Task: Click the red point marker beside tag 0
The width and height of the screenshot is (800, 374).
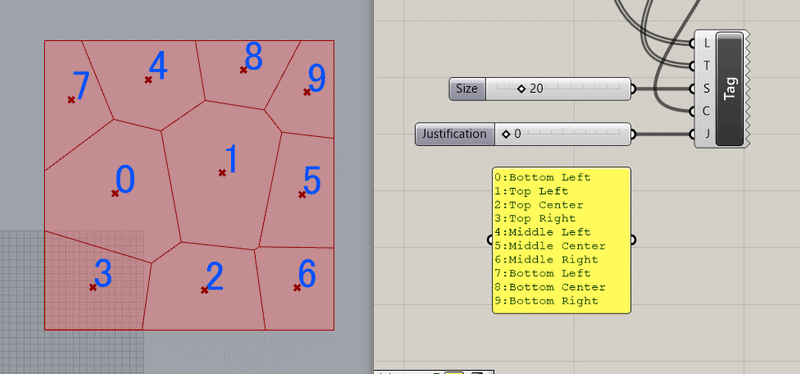Action: [x=115, y=193]
